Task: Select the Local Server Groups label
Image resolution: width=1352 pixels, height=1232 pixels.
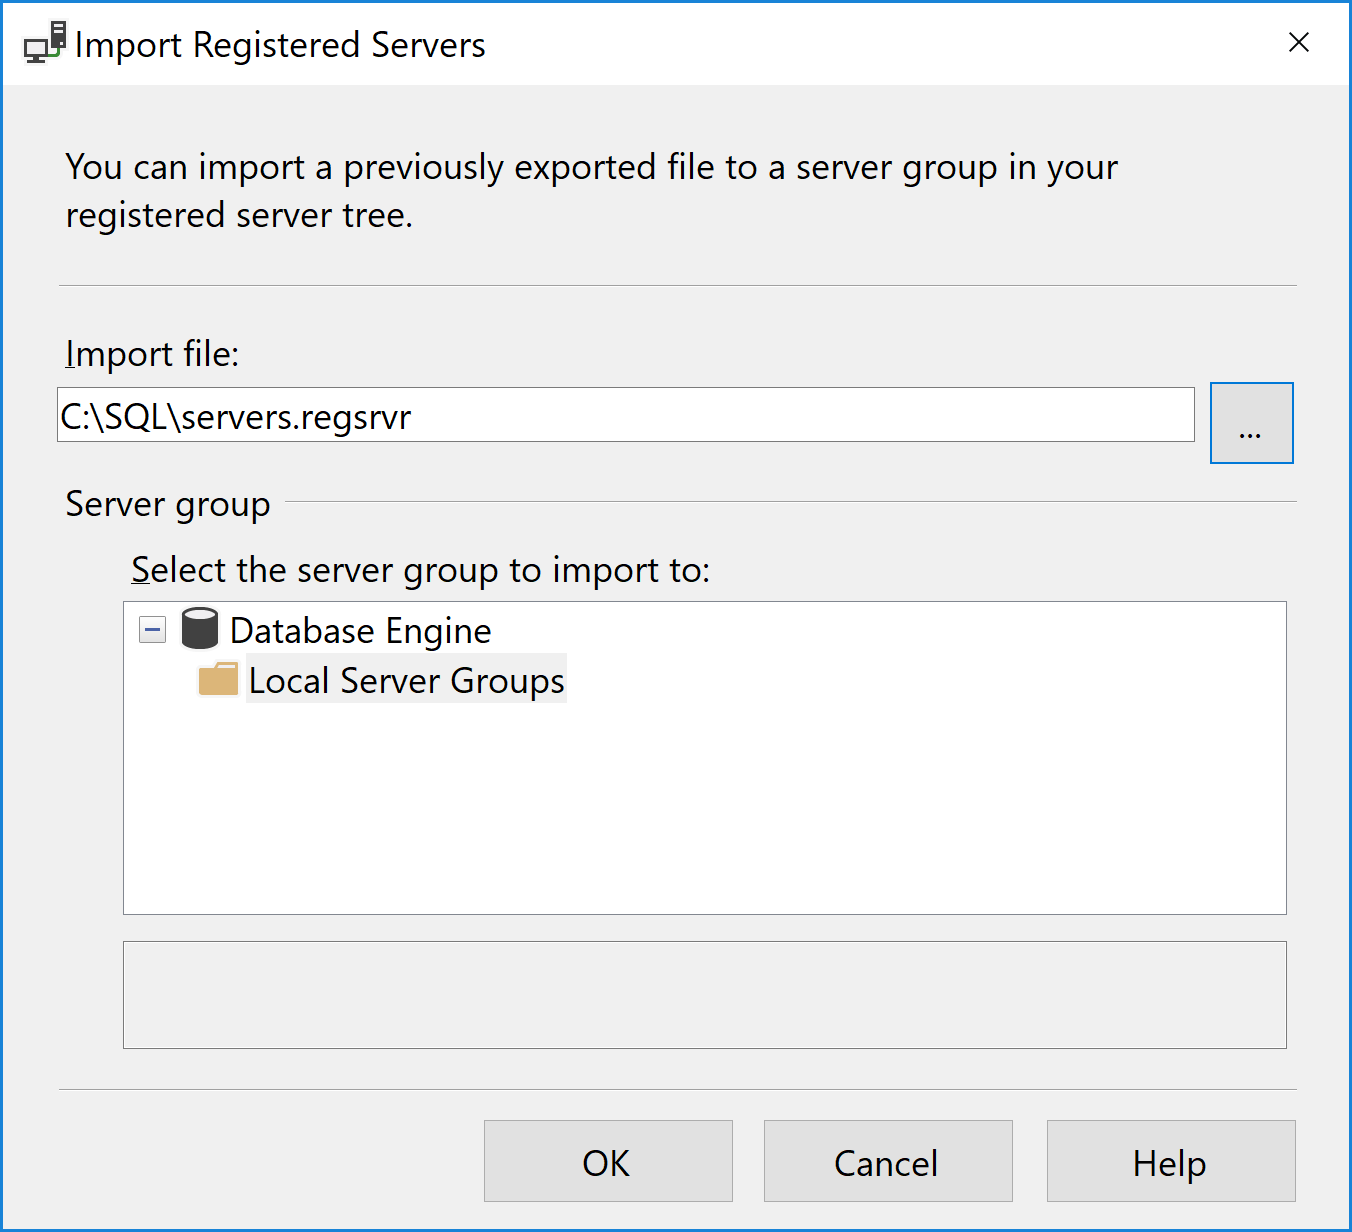Action: tap(406, 680)
